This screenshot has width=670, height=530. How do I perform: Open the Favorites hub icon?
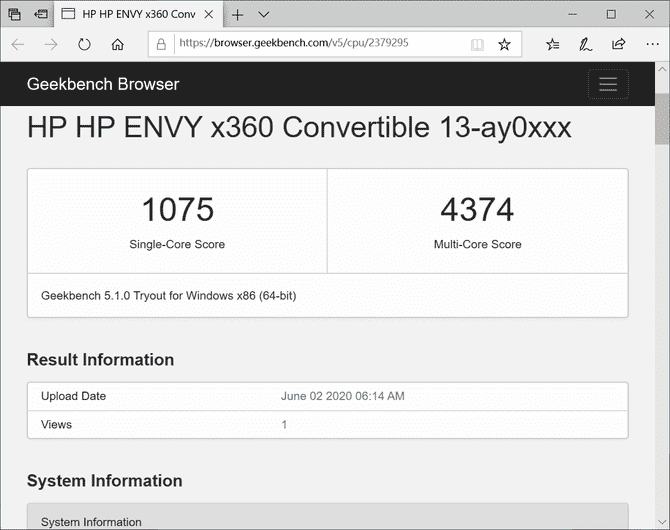[x=552, y=44]
